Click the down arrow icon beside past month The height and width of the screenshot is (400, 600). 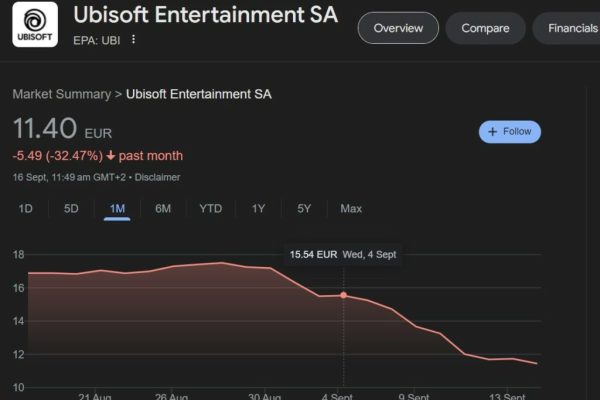pyautogui.click(x=111, y=156)
